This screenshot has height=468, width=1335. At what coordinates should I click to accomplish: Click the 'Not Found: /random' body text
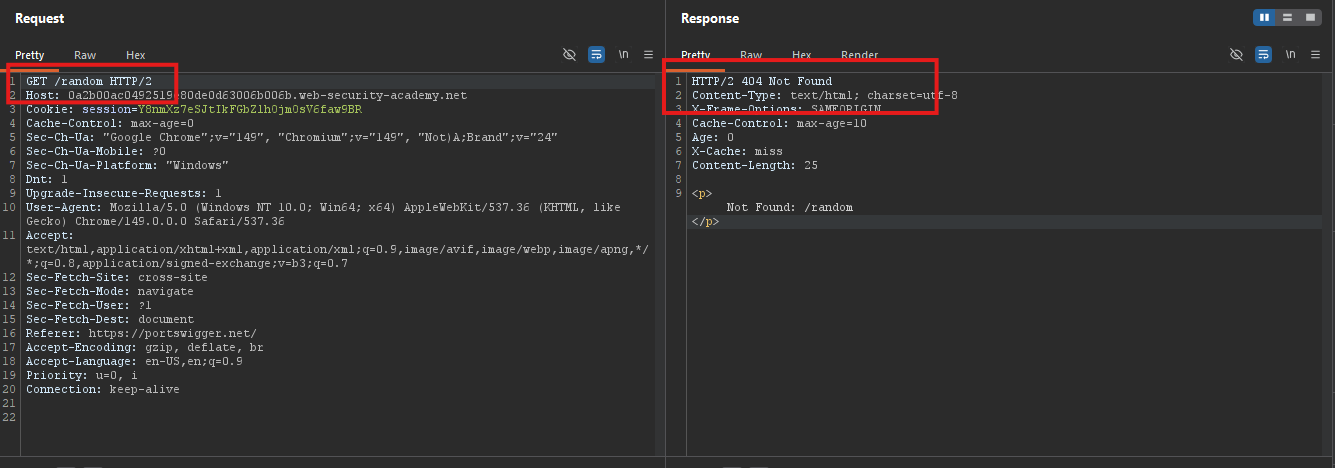pos(790,207)
